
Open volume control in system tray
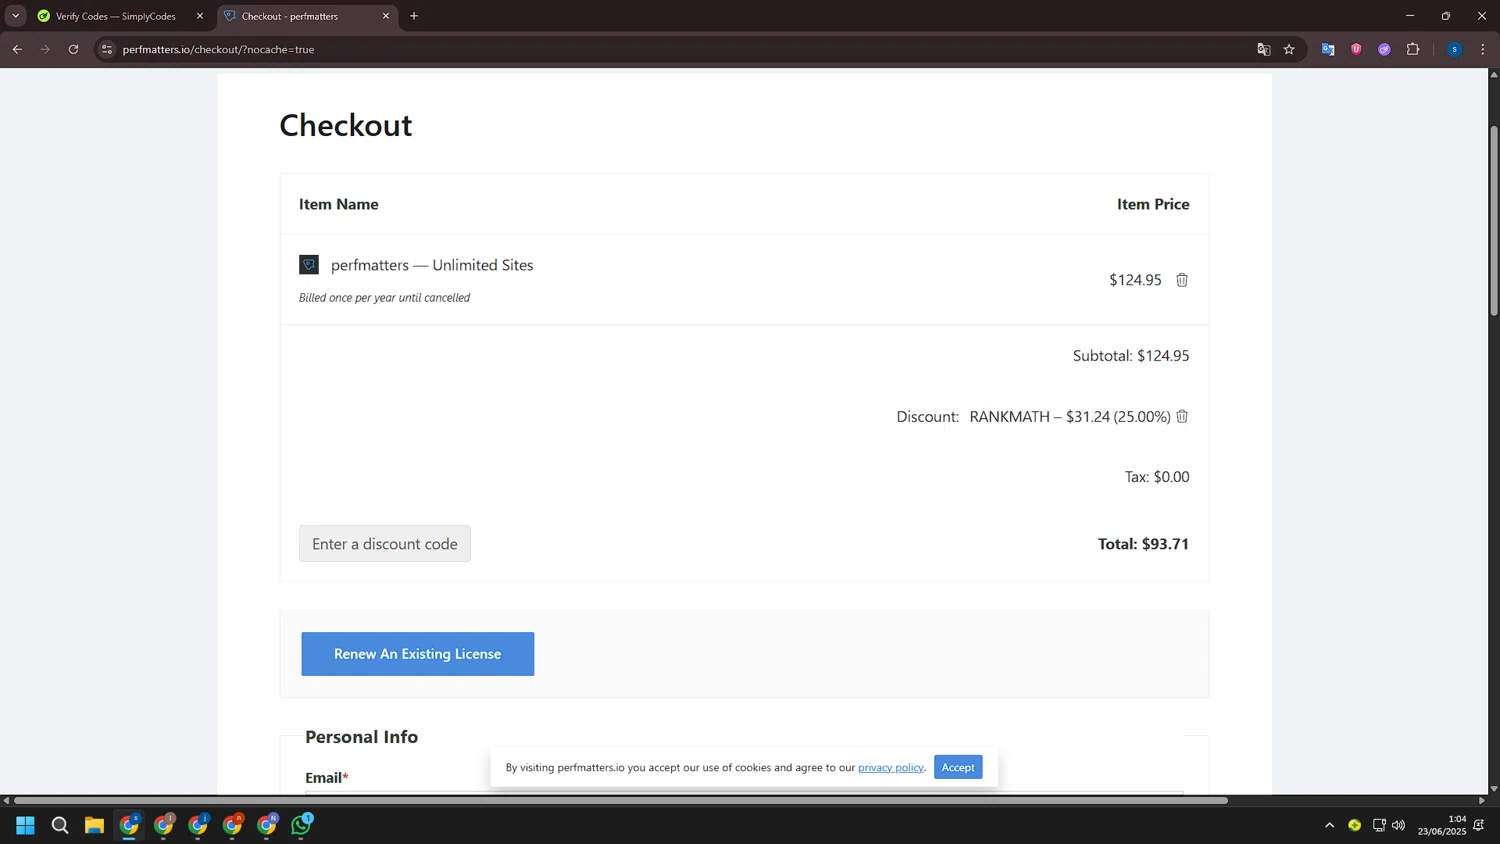pyautogui.click(x=1398, y=825)
